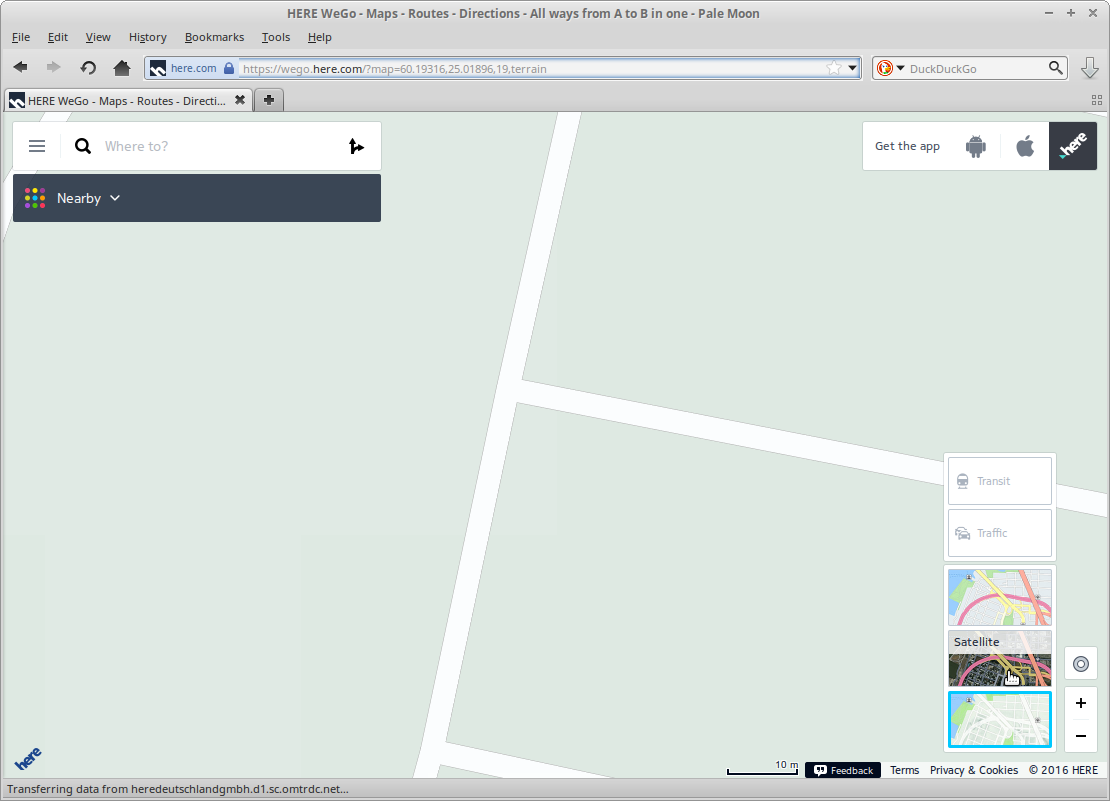Screen dimensions: 1110x801
Task: Go back to the previous page
Action: (x=21, y=67)
